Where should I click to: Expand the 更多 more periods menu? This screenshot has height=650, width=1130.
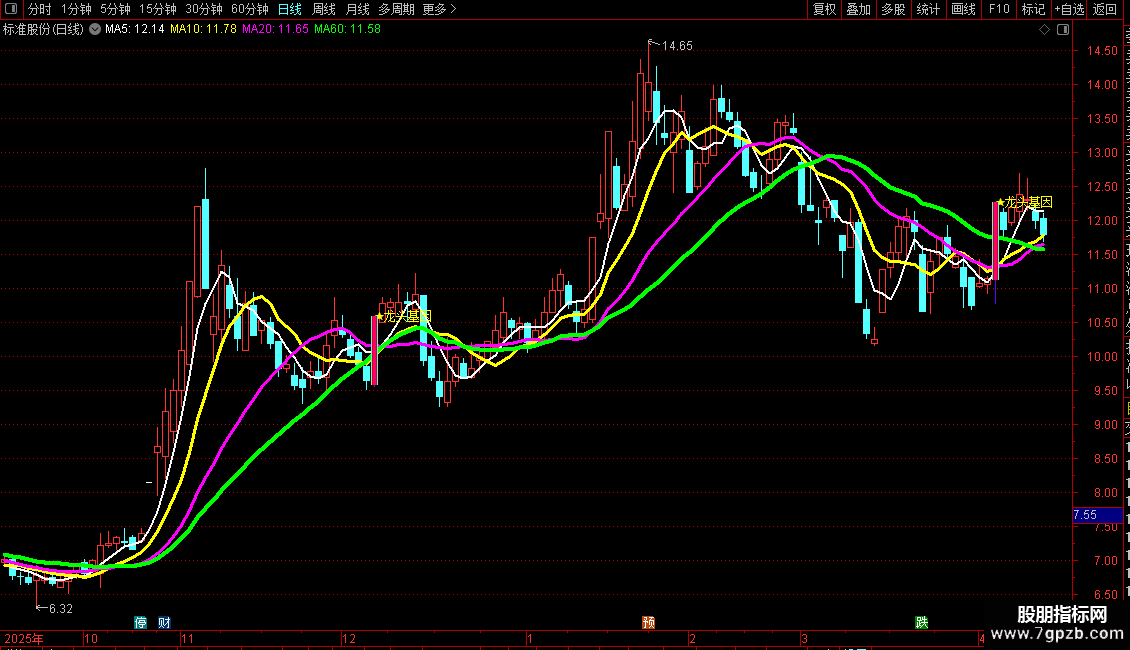440,9
